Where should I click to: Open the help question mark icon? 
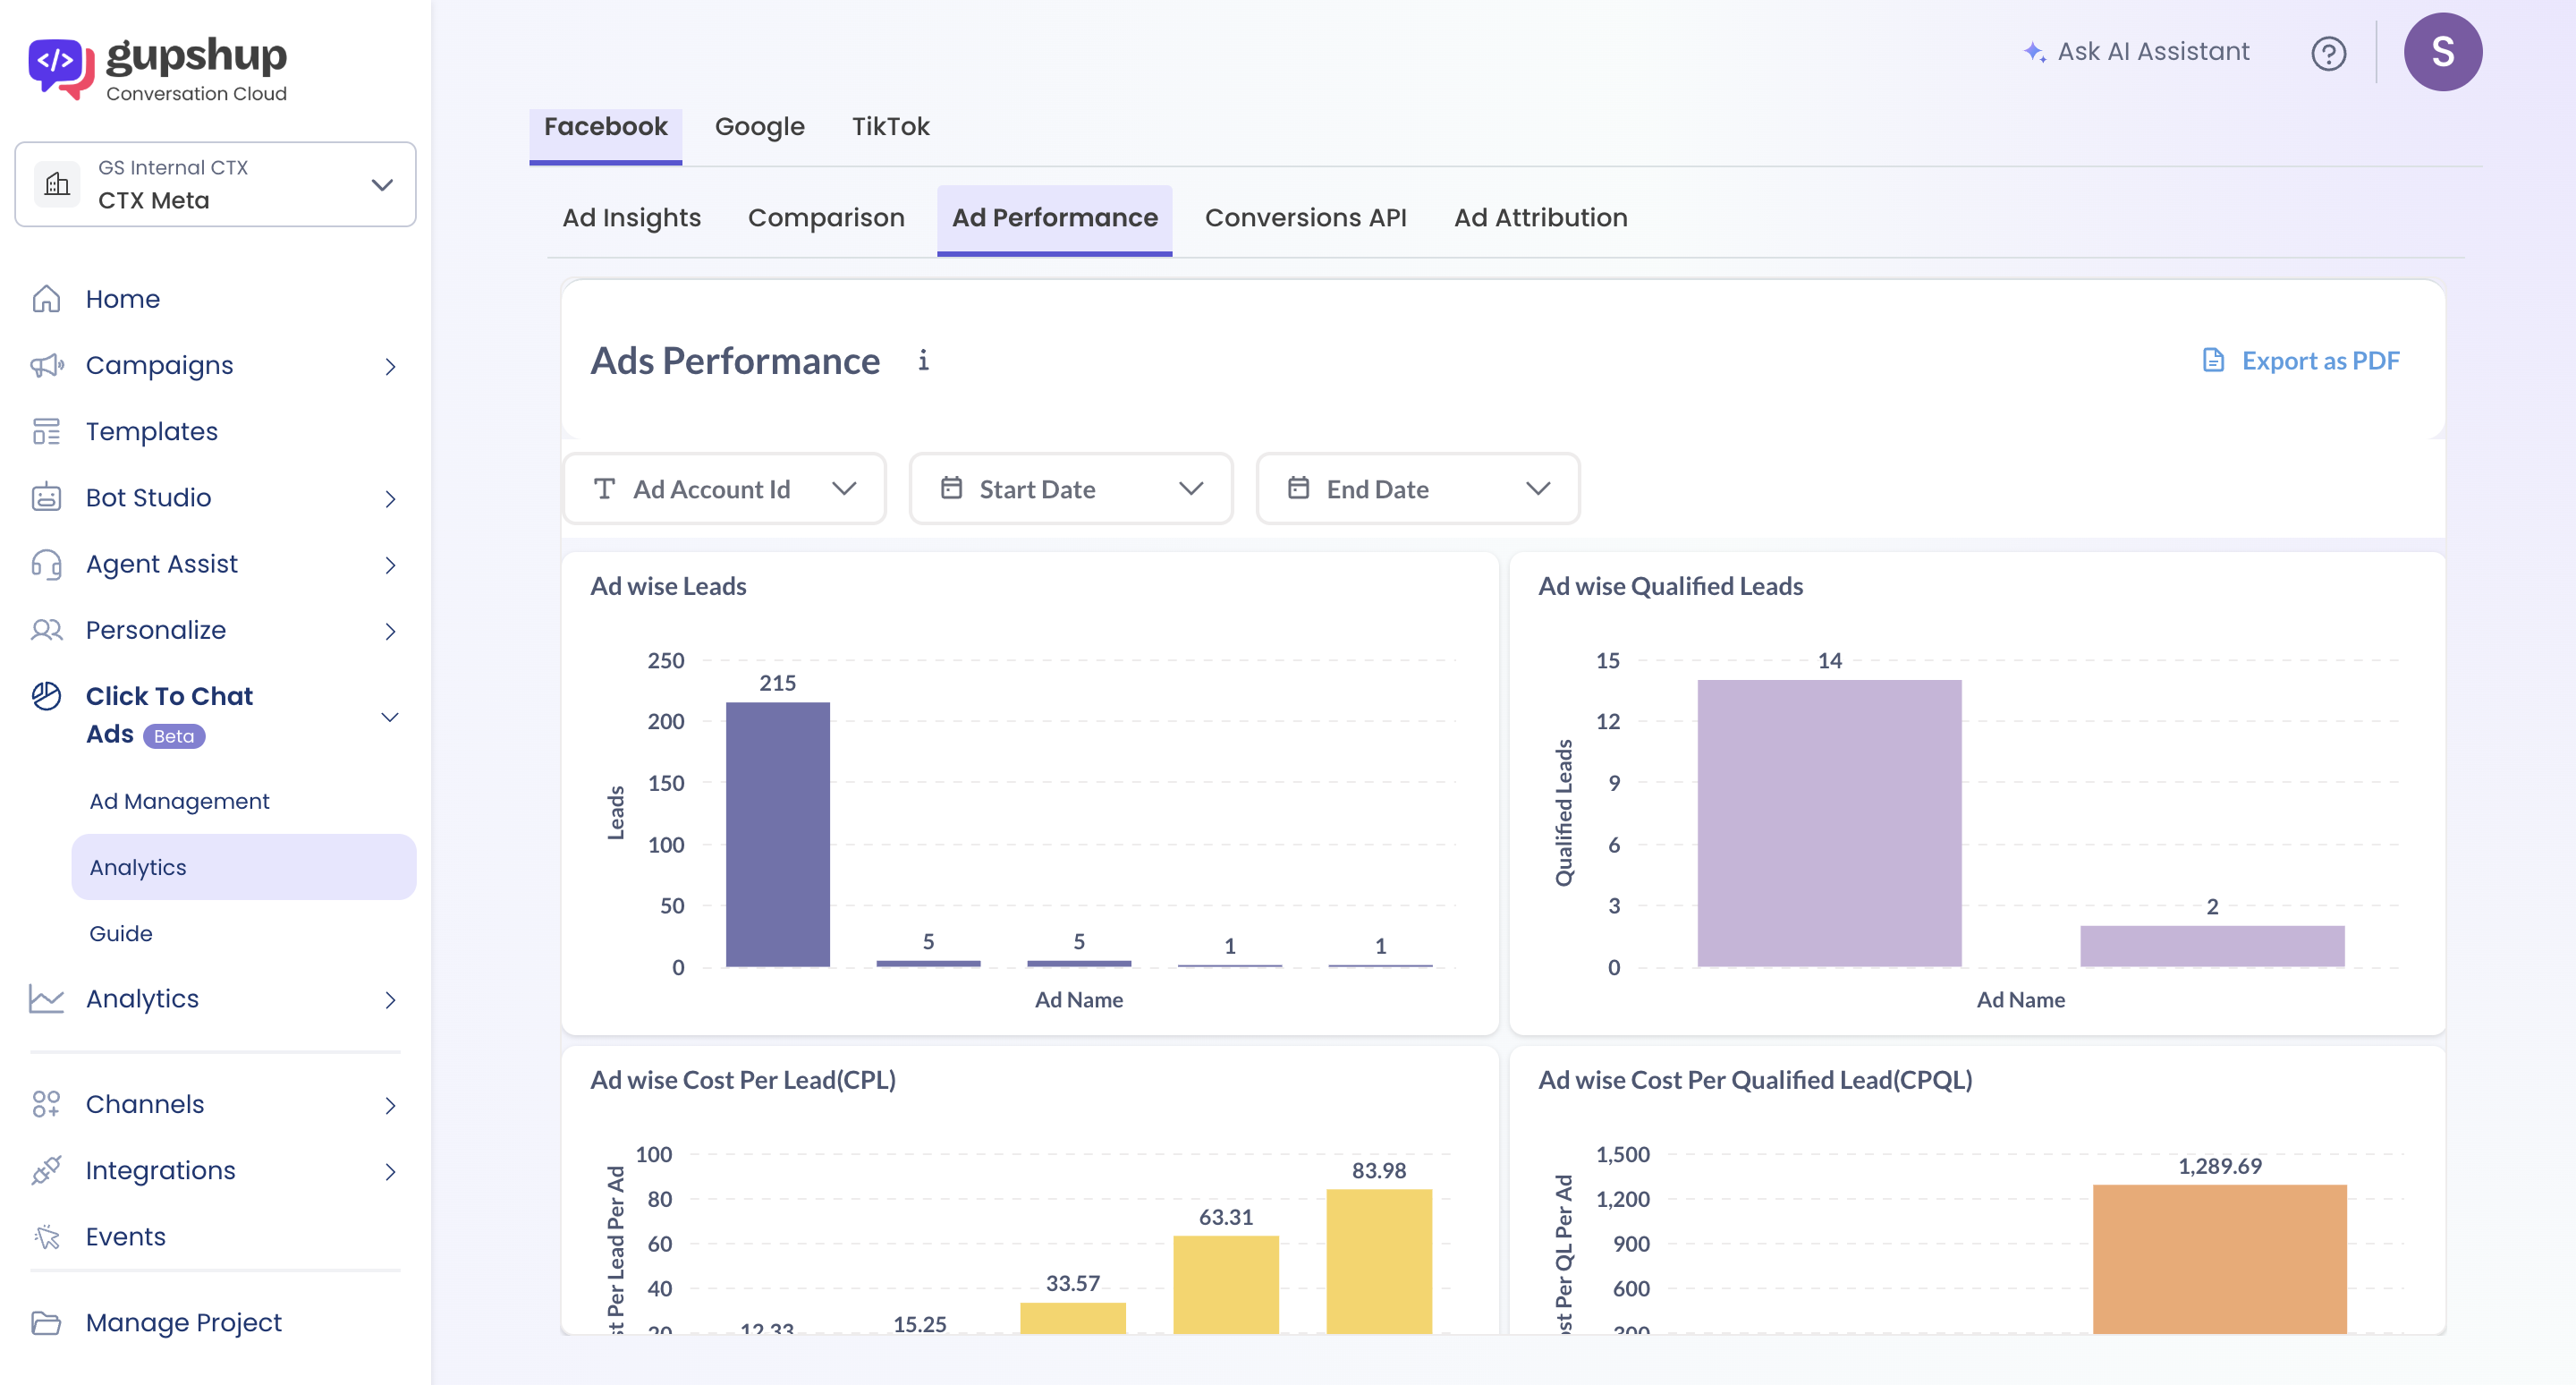click(x=2328, y=53)
